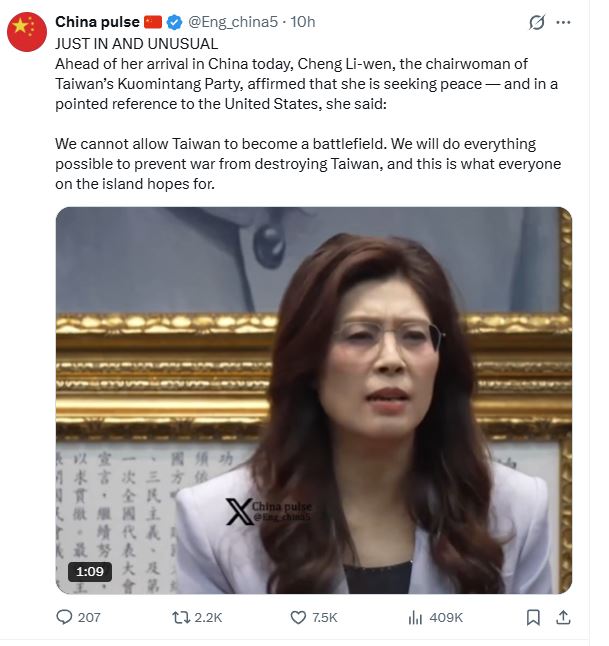Like the post using the heart icon

pyautogui.click(x=314, y=617)
